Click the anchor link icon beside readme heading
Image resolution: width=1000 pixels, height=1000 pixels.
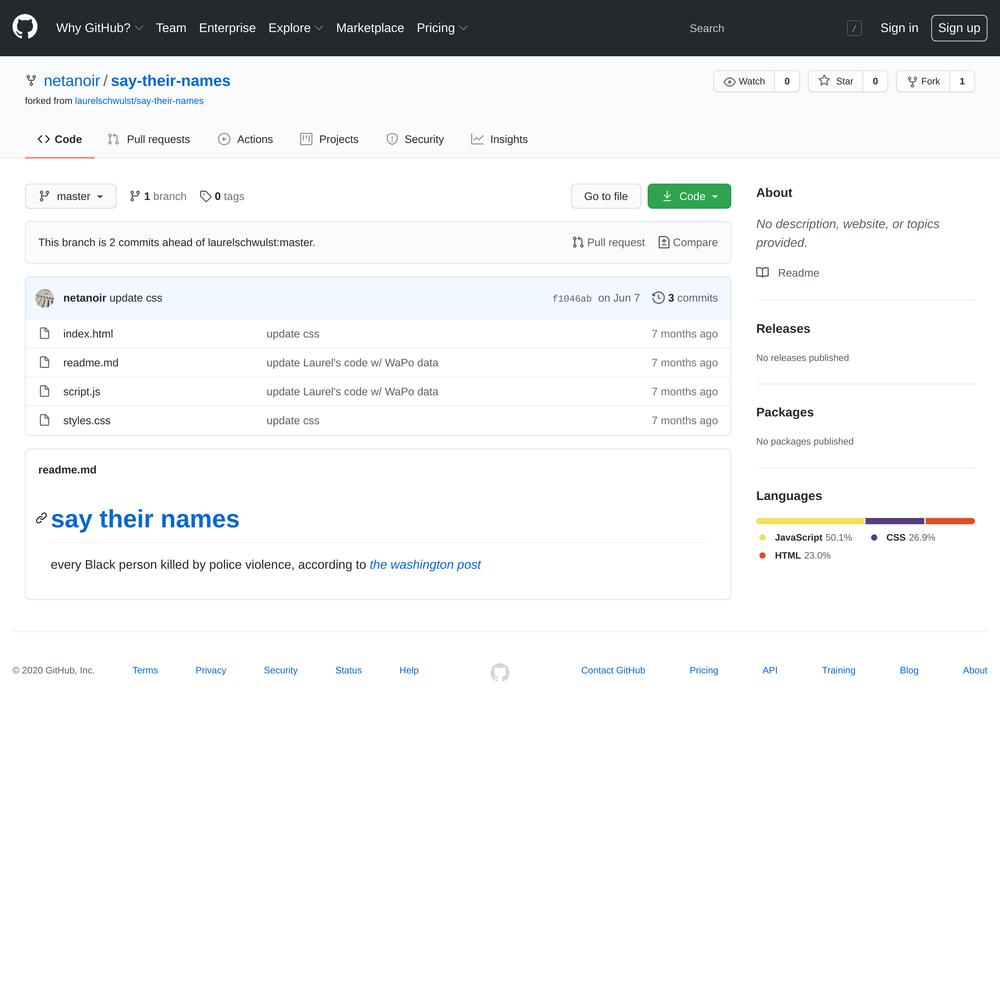pos(41,518)
